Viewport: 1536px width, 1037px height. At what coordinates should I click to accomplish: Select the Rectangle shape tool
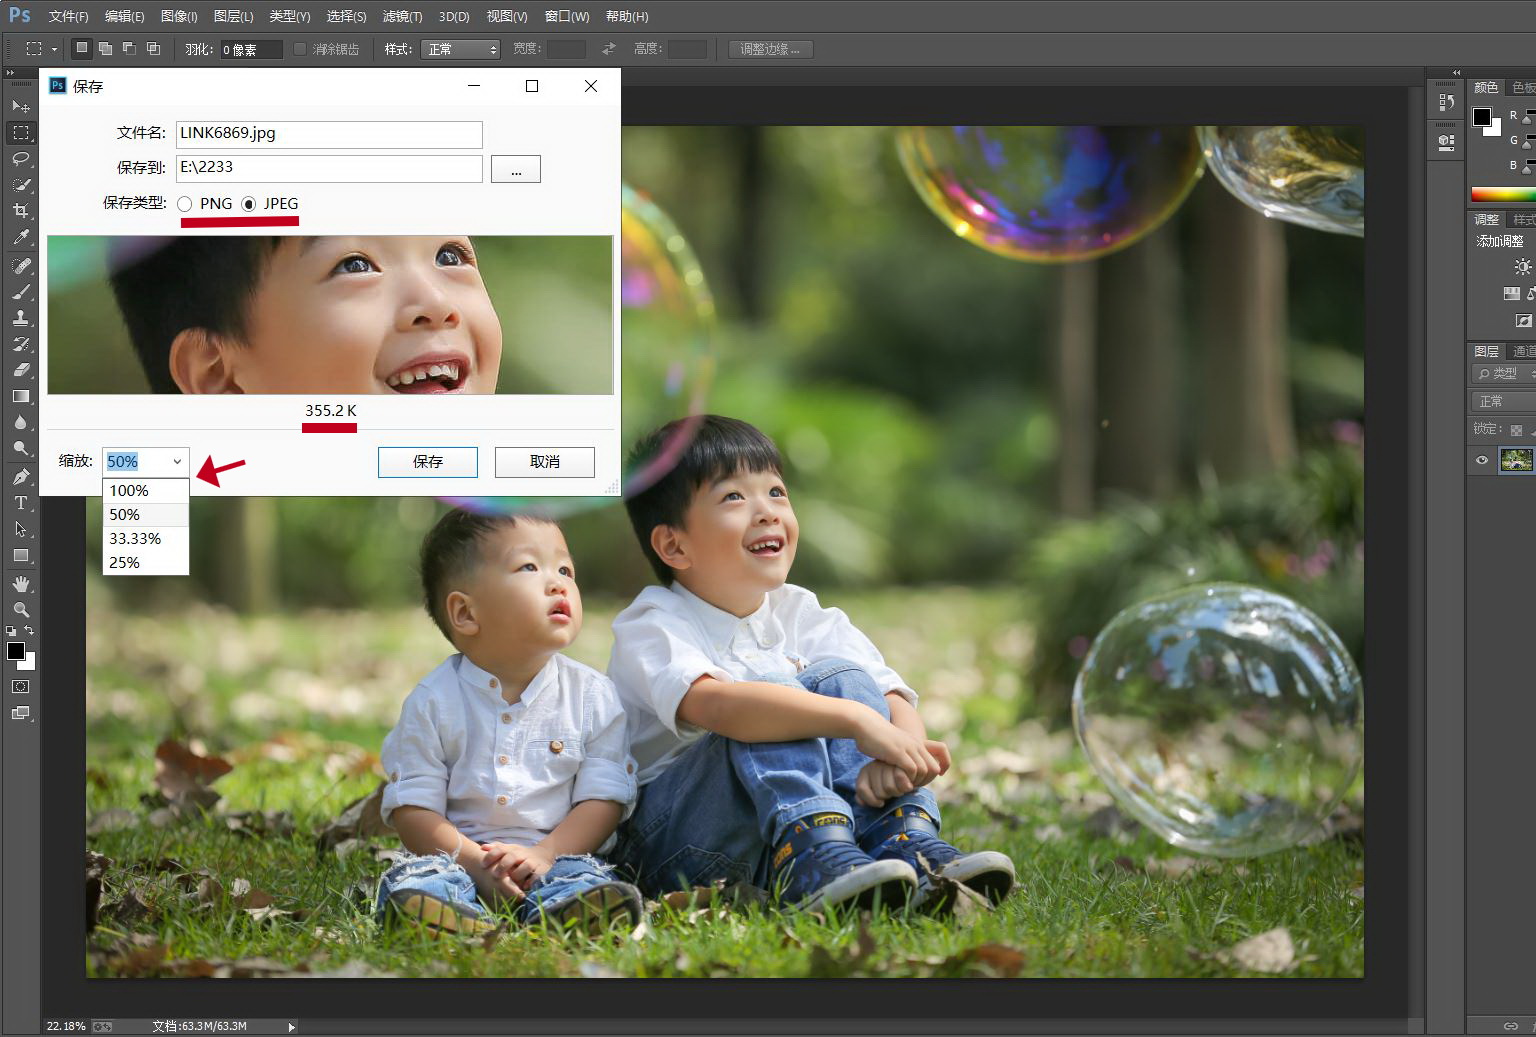[x=21, y=555]
